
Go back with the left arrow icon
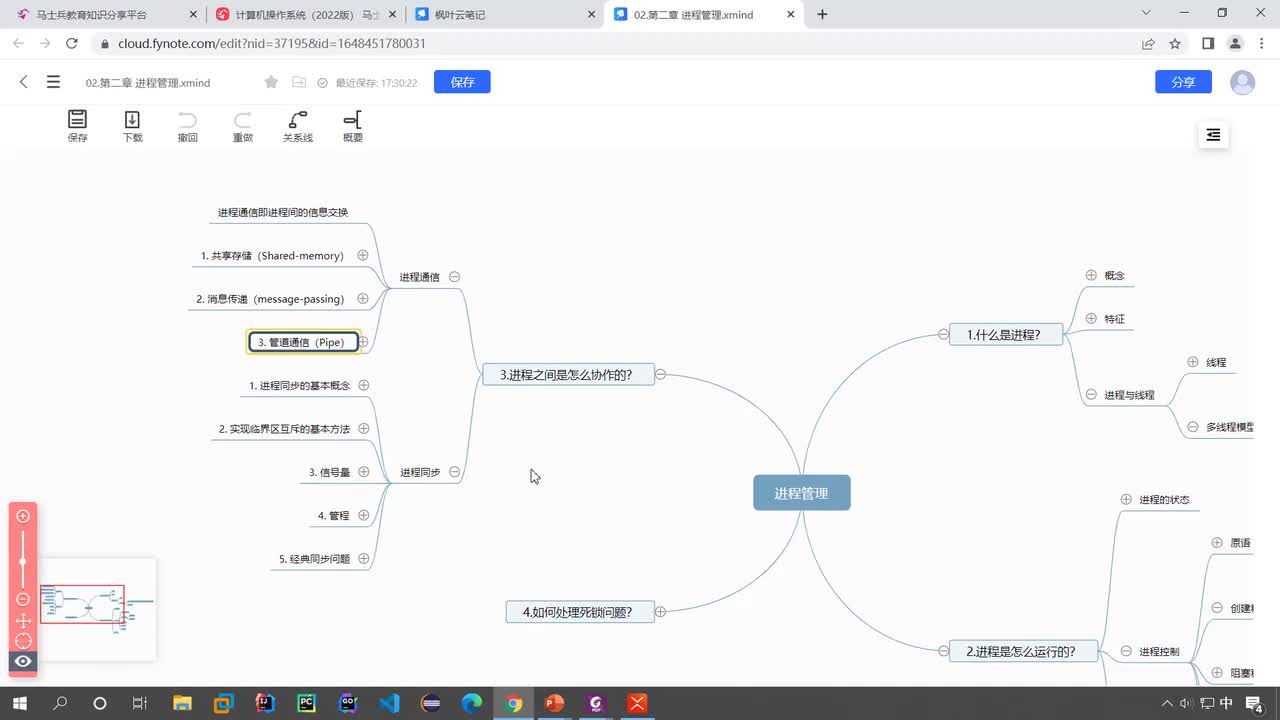click(24, 82)
